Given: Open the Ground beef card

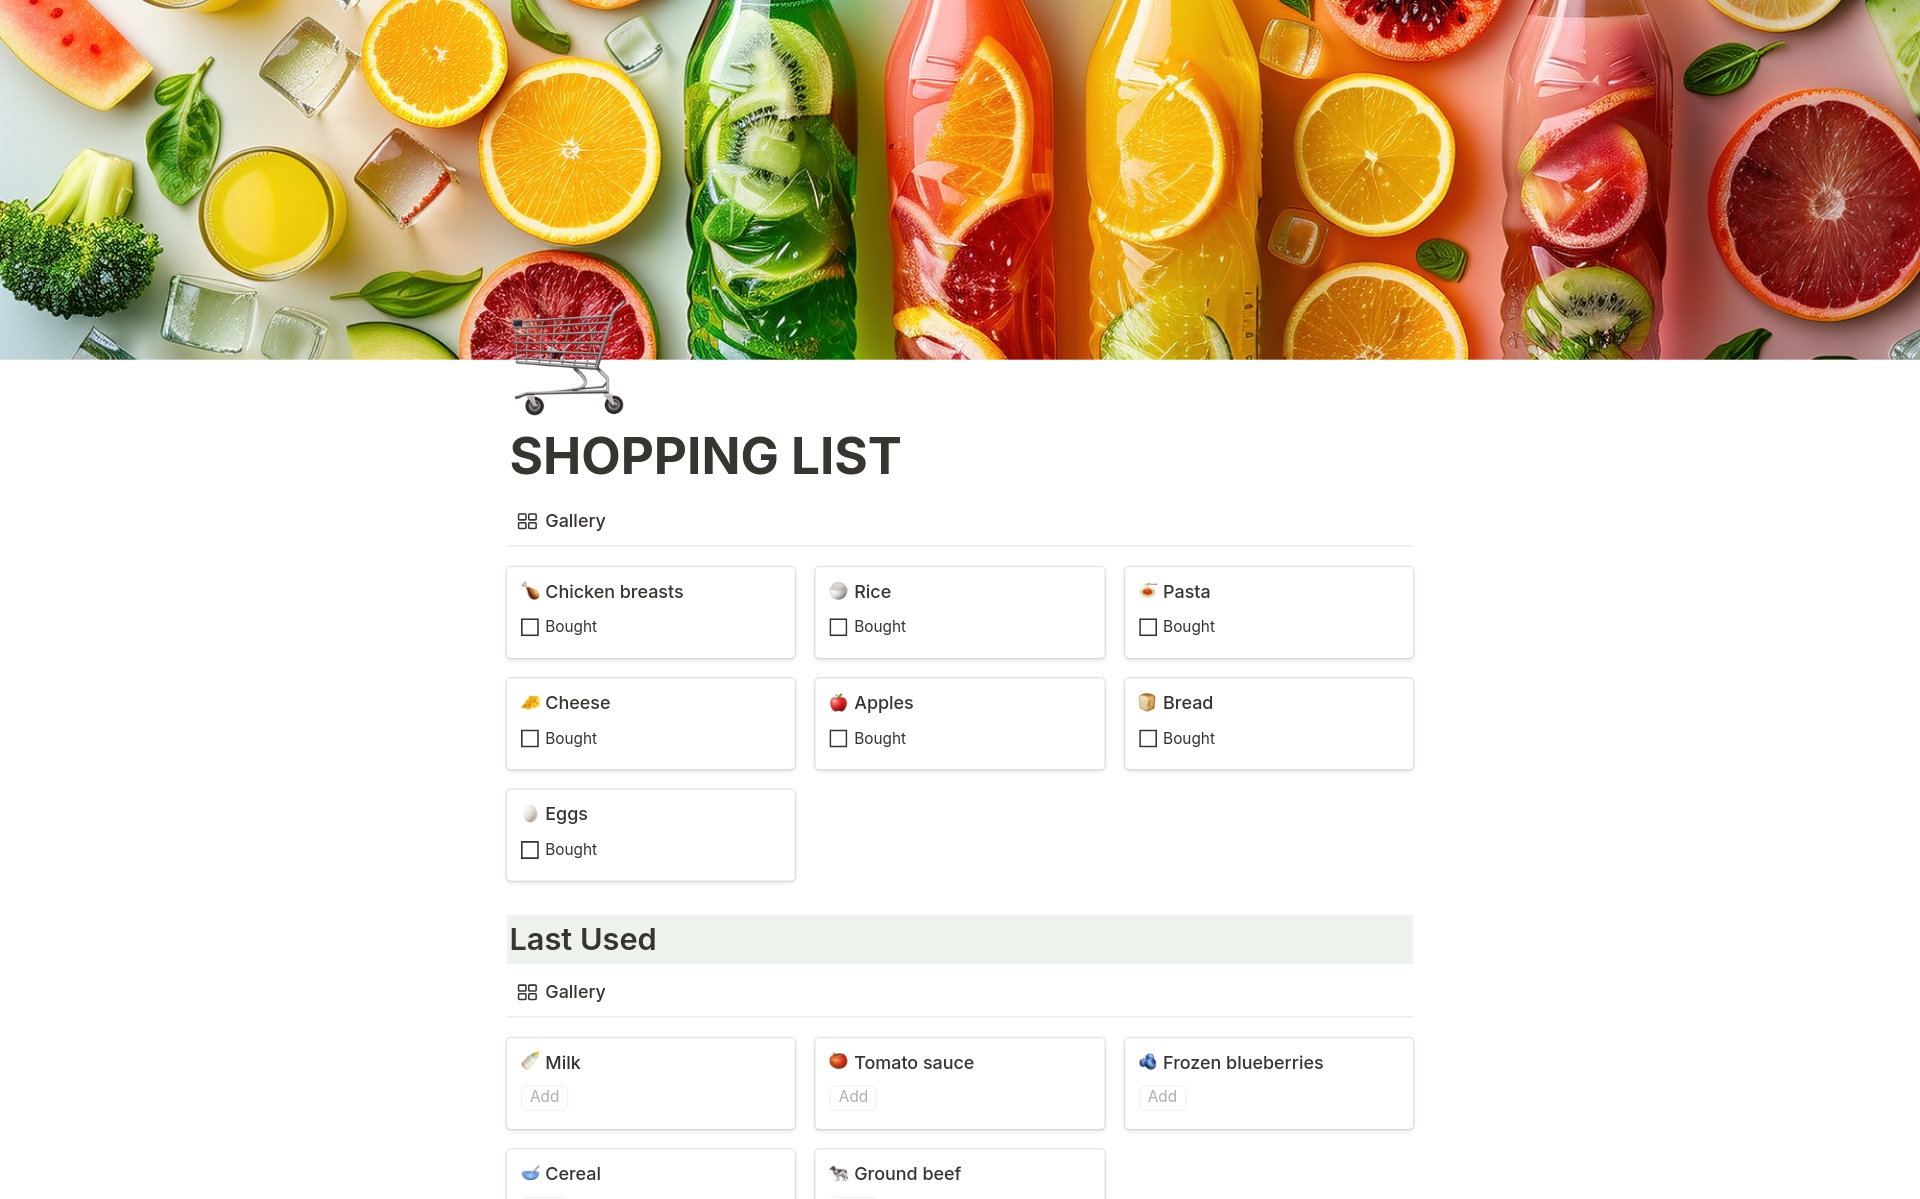Looking at the screenshot, I should 906,1174.
